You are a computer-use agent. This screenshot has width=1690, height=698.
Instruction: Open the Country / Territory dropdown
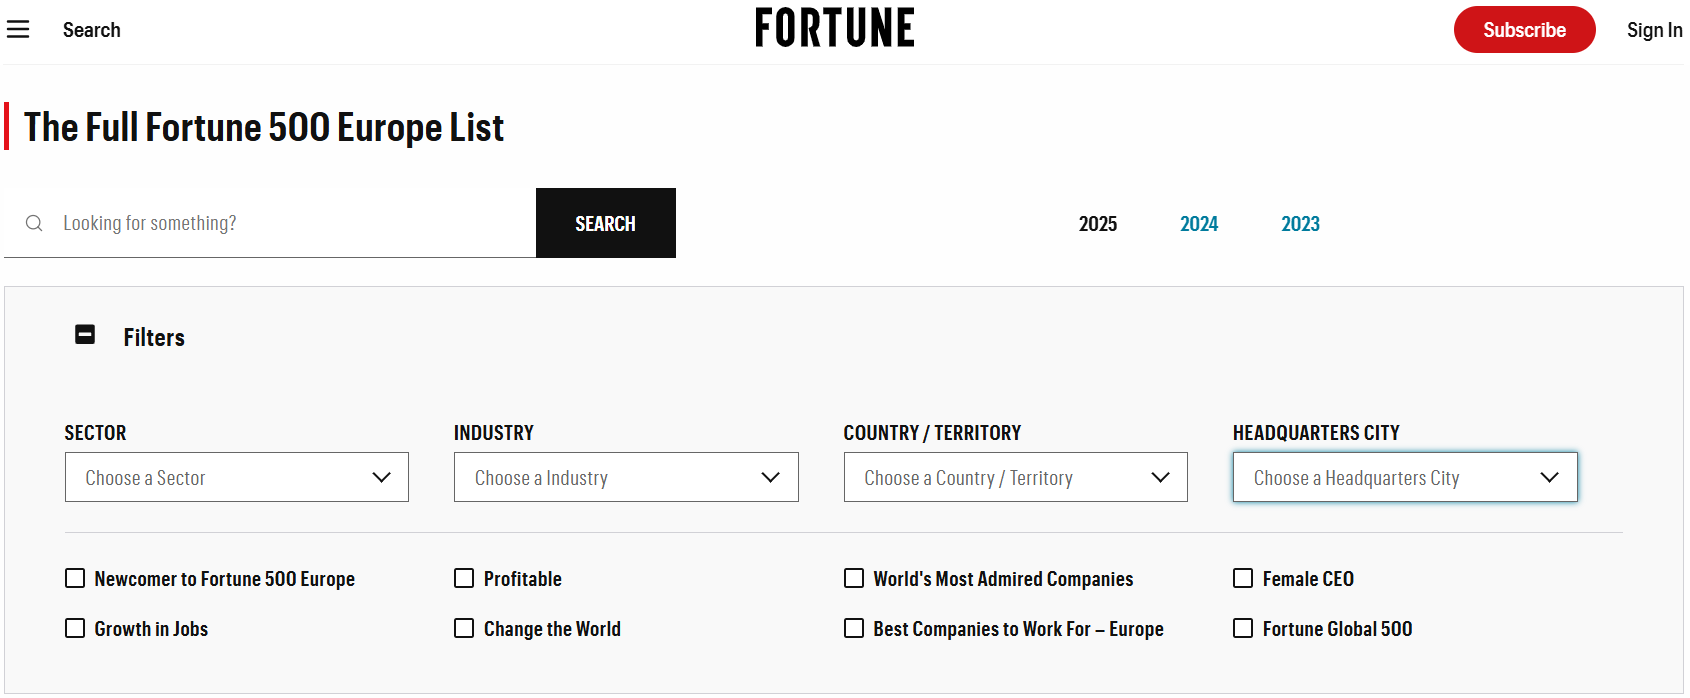click(1016, 477)
